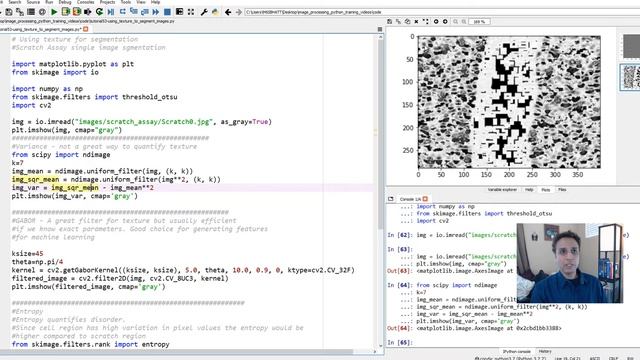Click the 'k=7' code line
This screenshot has width=640, height=360.
click(18, 163)
